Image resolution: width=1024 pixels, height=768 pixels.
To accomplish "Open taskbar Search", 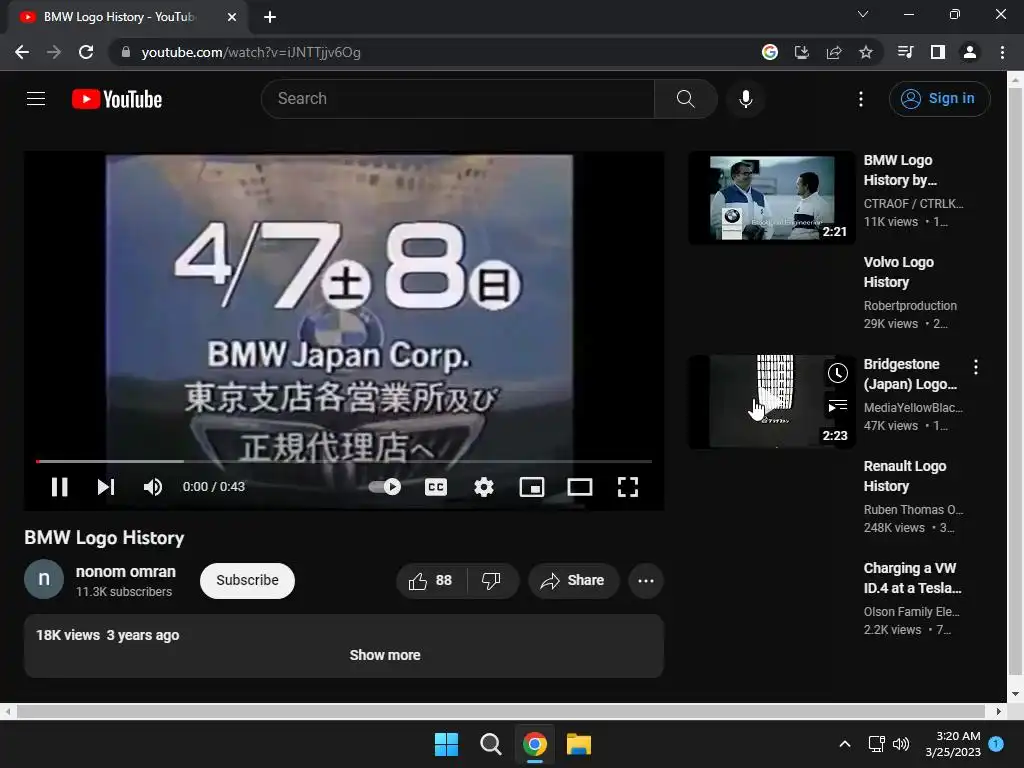I will point(490,744).
